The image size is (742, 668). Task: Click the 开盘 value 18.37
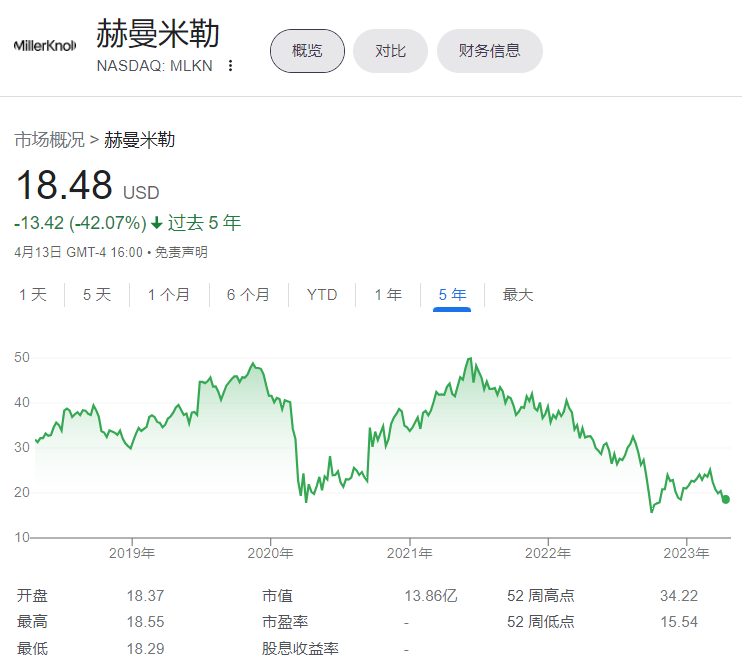pyautogui.click(x=145, y=596)
